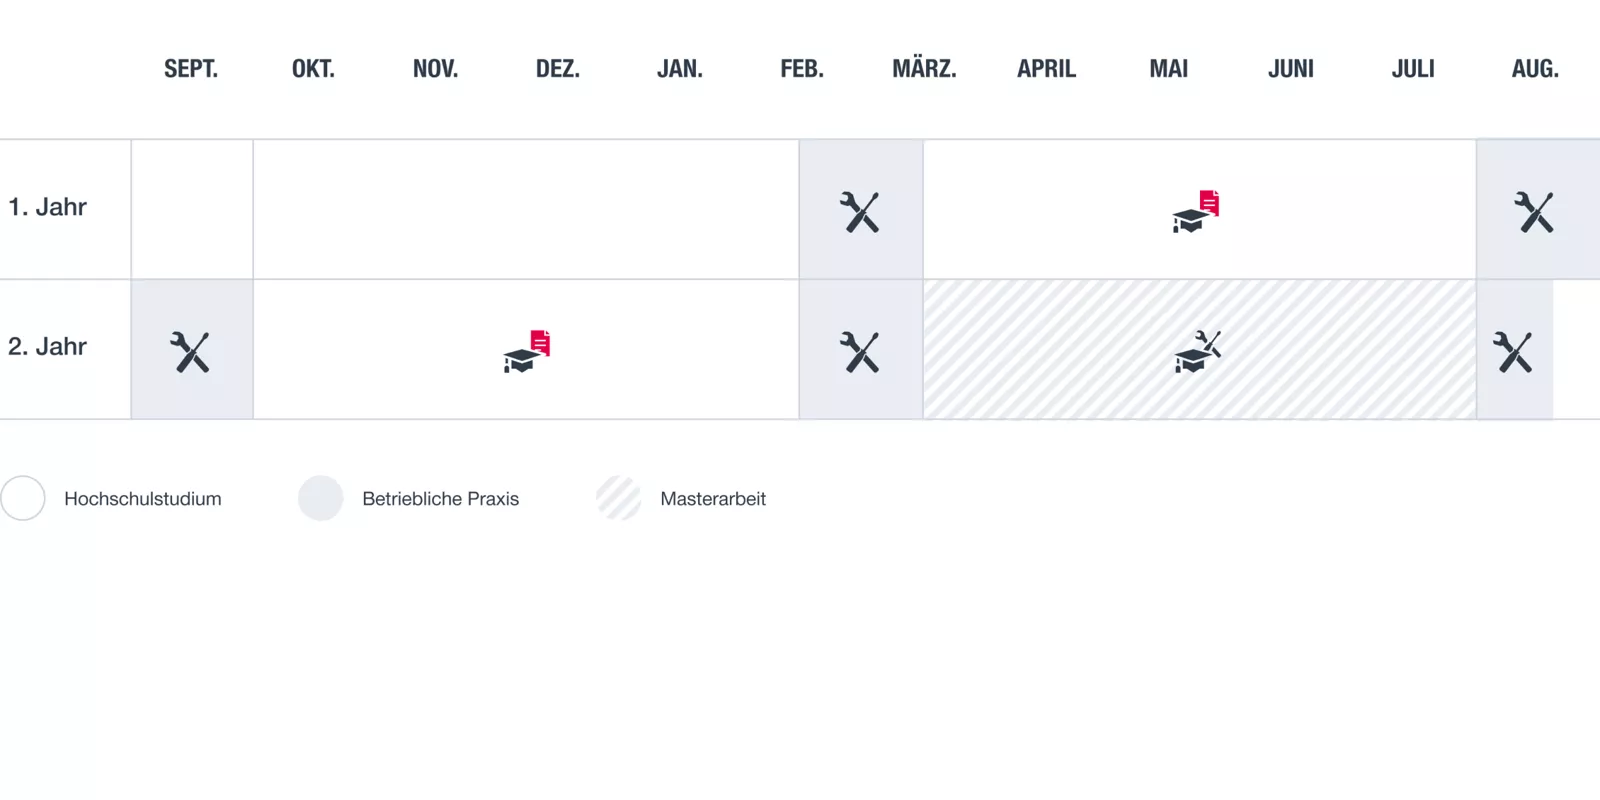Click the tools icon in 1. Jahr February

coord(860,212)
